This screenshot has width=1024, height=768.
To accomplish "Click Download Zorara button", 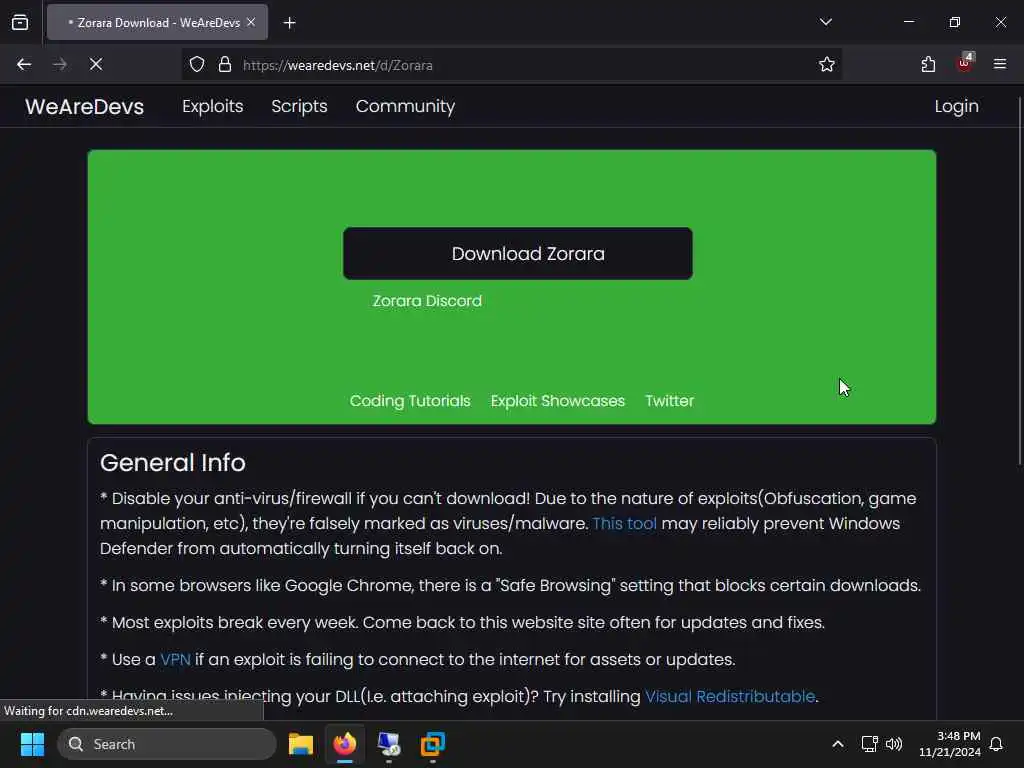I will [518, 253].
